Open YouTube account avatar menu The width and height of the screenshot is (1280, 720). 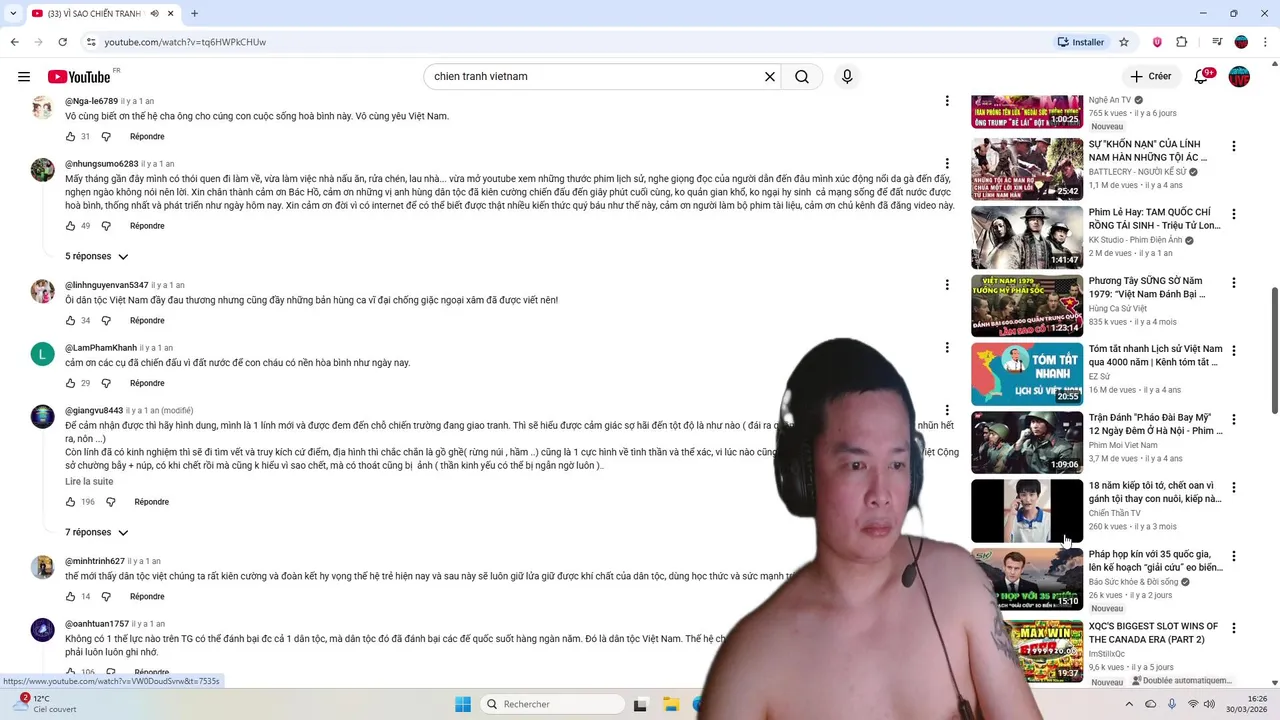(x=1239, y=77)
